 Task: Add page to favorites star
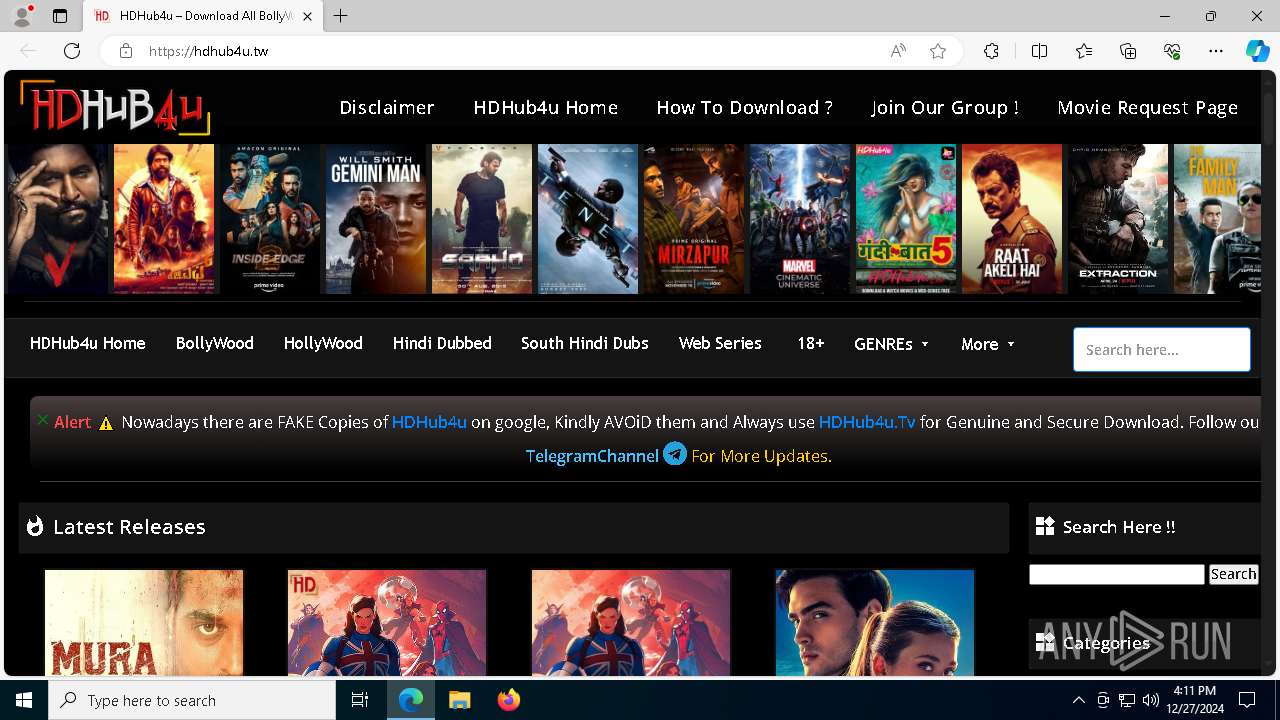(938, 51)
